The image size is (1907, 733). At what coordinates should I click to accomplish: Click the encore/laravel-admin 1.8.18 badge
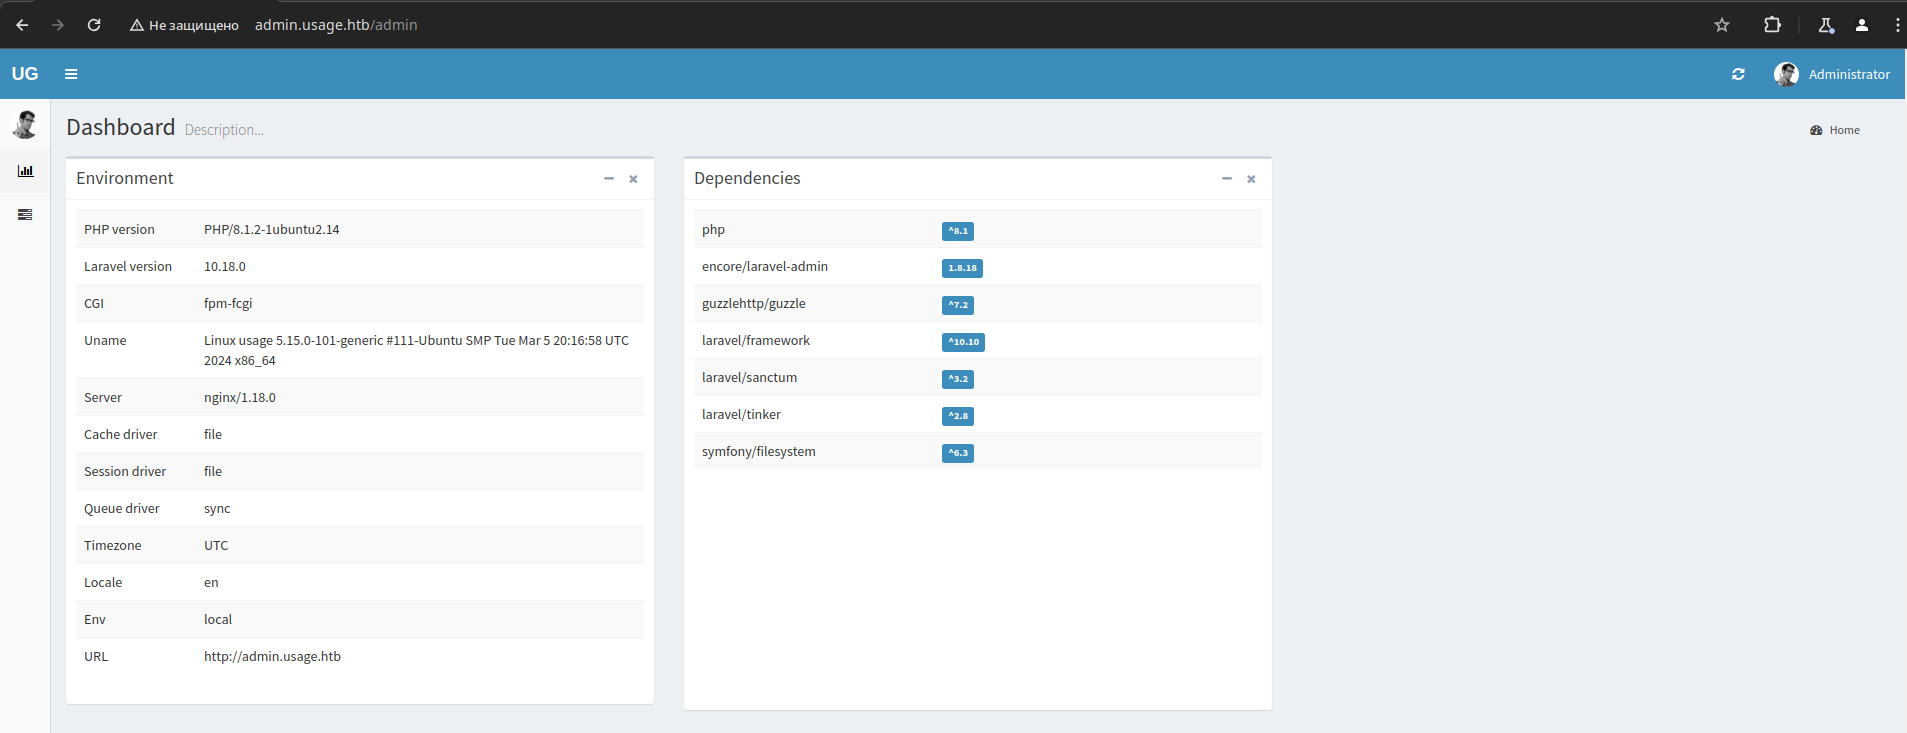[x=962, y=268]
